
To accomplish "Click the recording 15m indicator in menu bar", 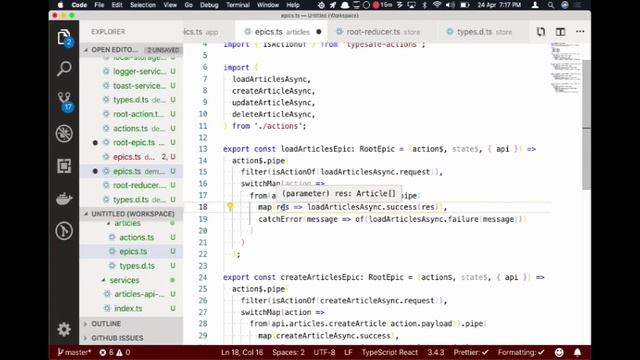I will click(x=382, y=5).
